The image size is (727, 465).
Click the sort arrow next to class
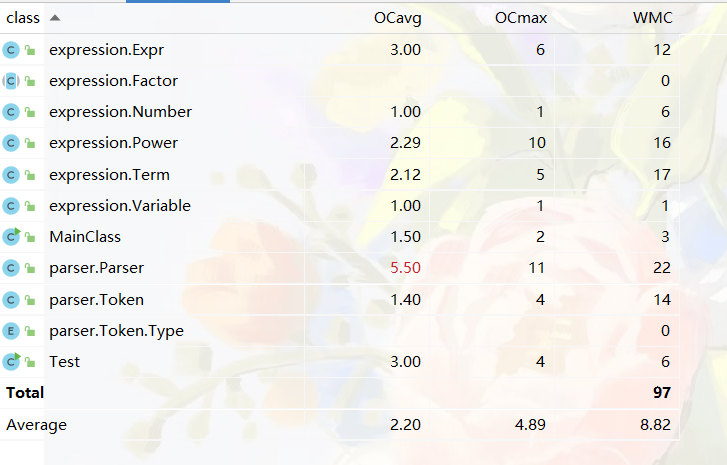click(54, 18)
